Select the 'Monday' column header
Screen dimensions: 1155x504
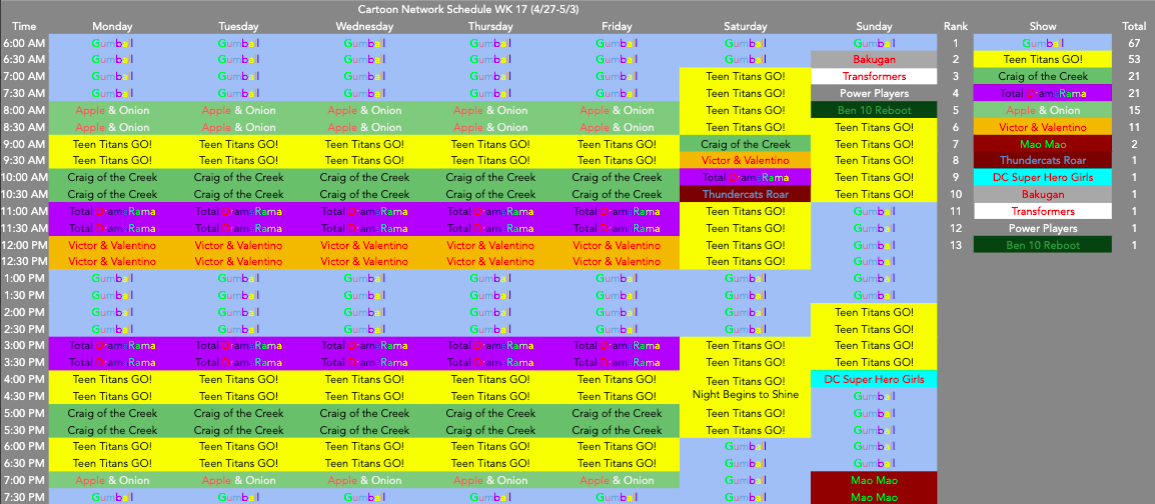[112, 26]
